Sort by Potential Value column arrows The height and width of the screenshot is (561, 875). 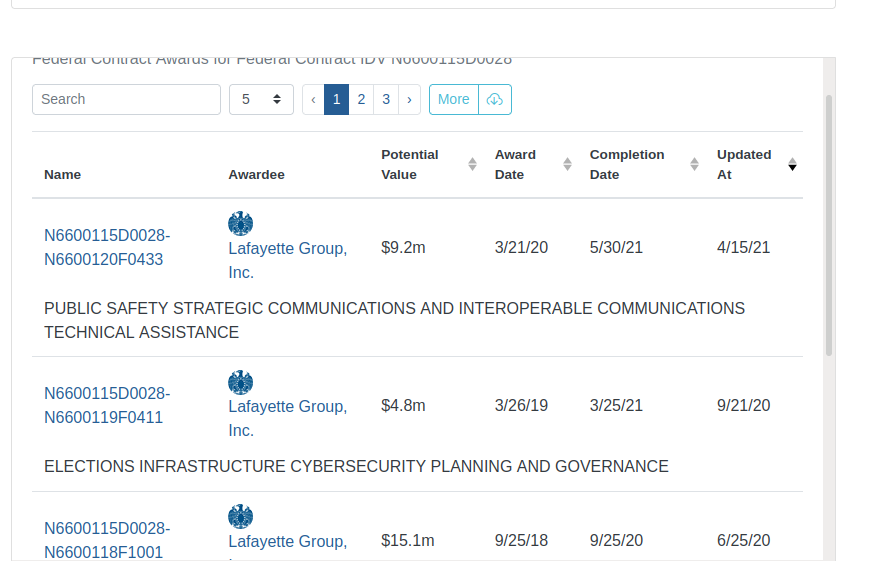472,164
